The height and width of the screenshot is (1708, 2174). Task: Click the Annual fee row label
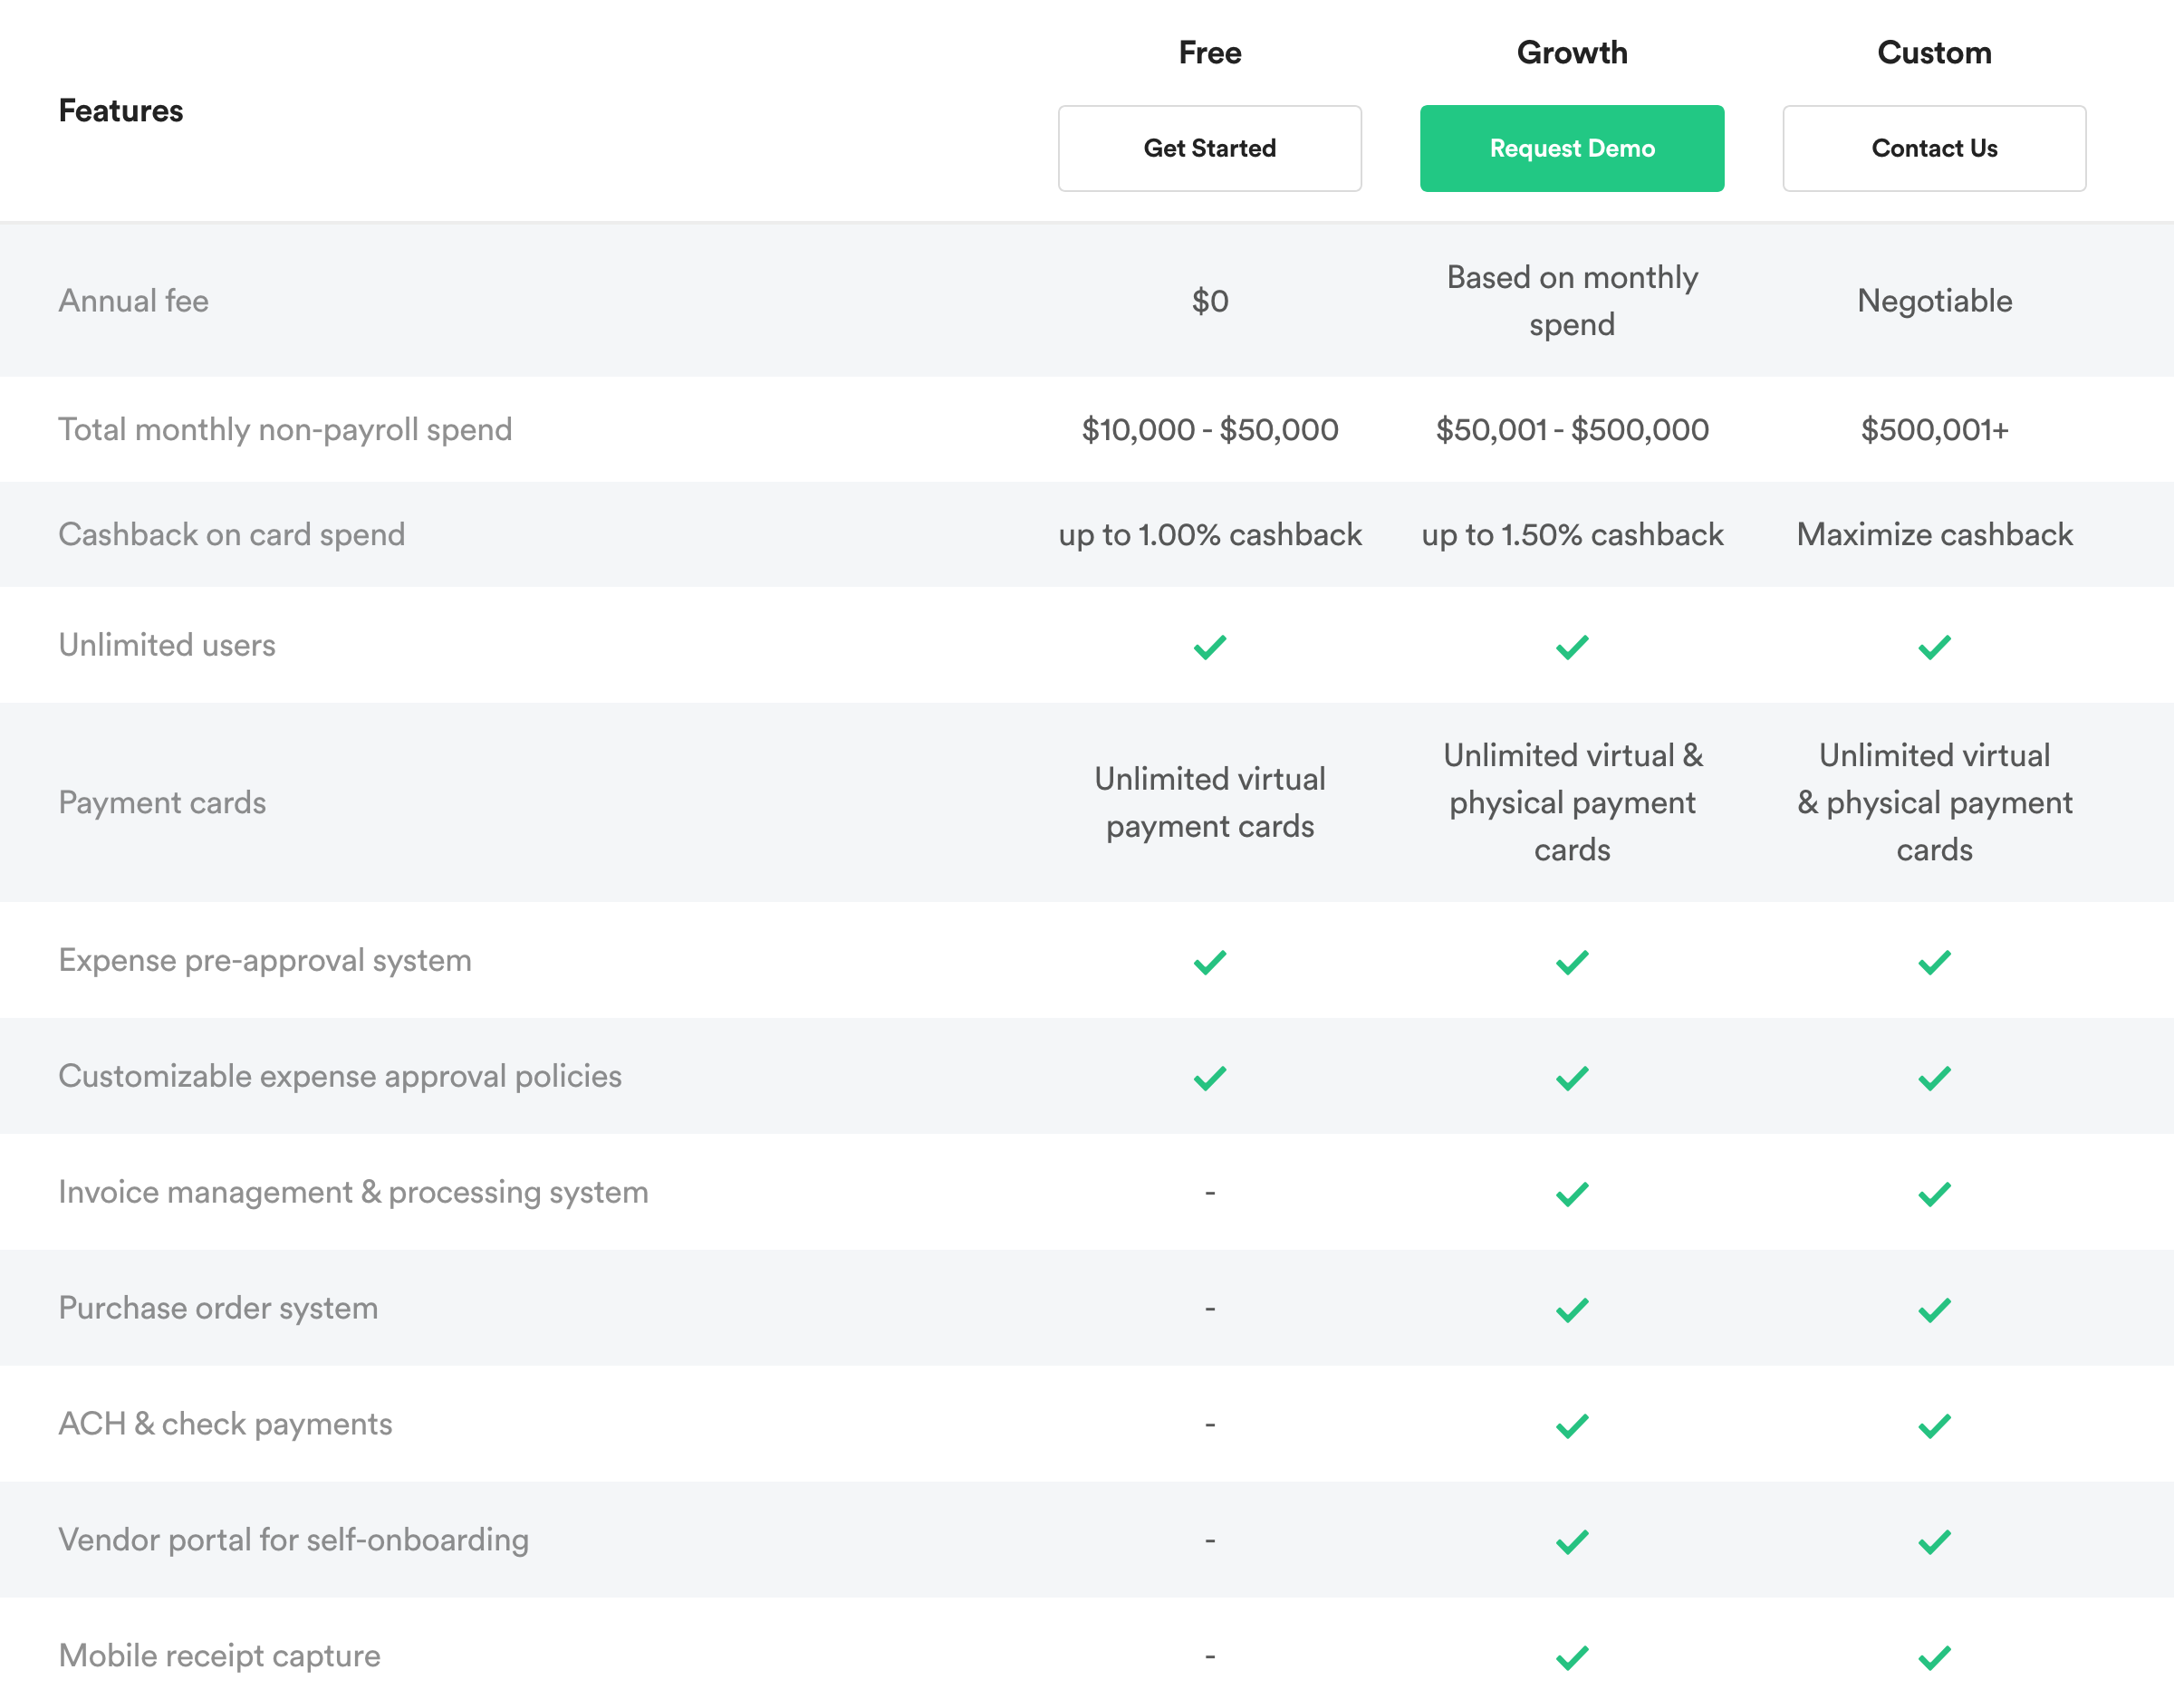pos(133,301)
